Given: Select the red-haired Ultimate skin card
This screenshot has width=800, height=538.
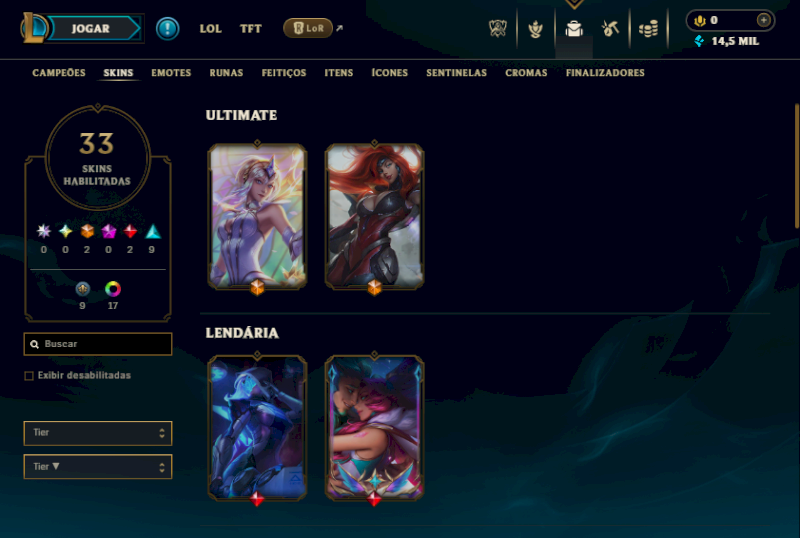Looking at the screenshot, I should pyautogui.click(x=374, y=216).
